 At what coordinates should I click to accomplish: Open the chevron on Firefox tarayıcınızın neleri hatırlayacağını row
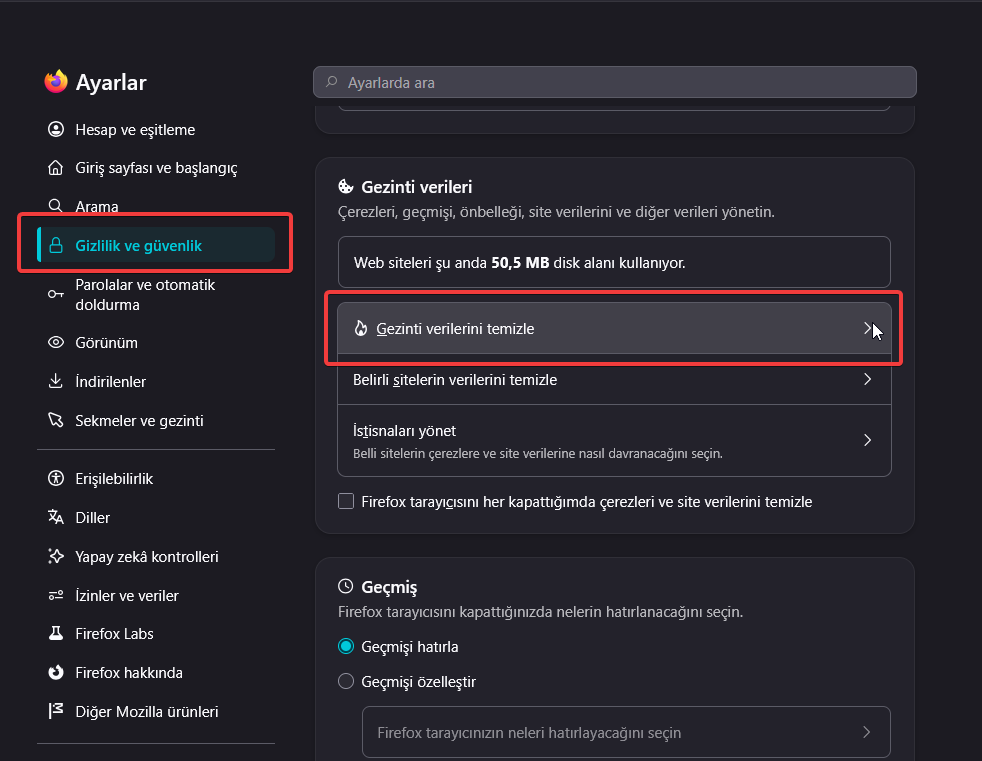pyautogui.click(x=867, y=732)
